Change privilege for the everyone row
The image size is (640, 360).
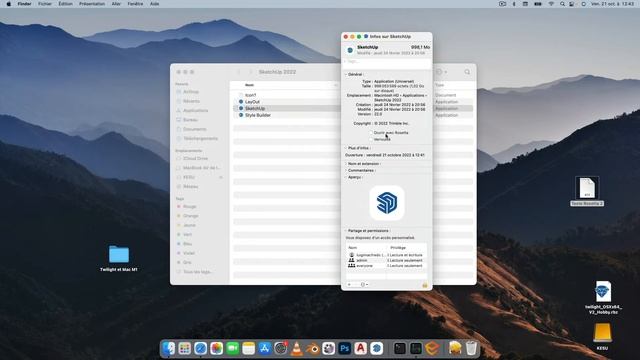[405, 266]
